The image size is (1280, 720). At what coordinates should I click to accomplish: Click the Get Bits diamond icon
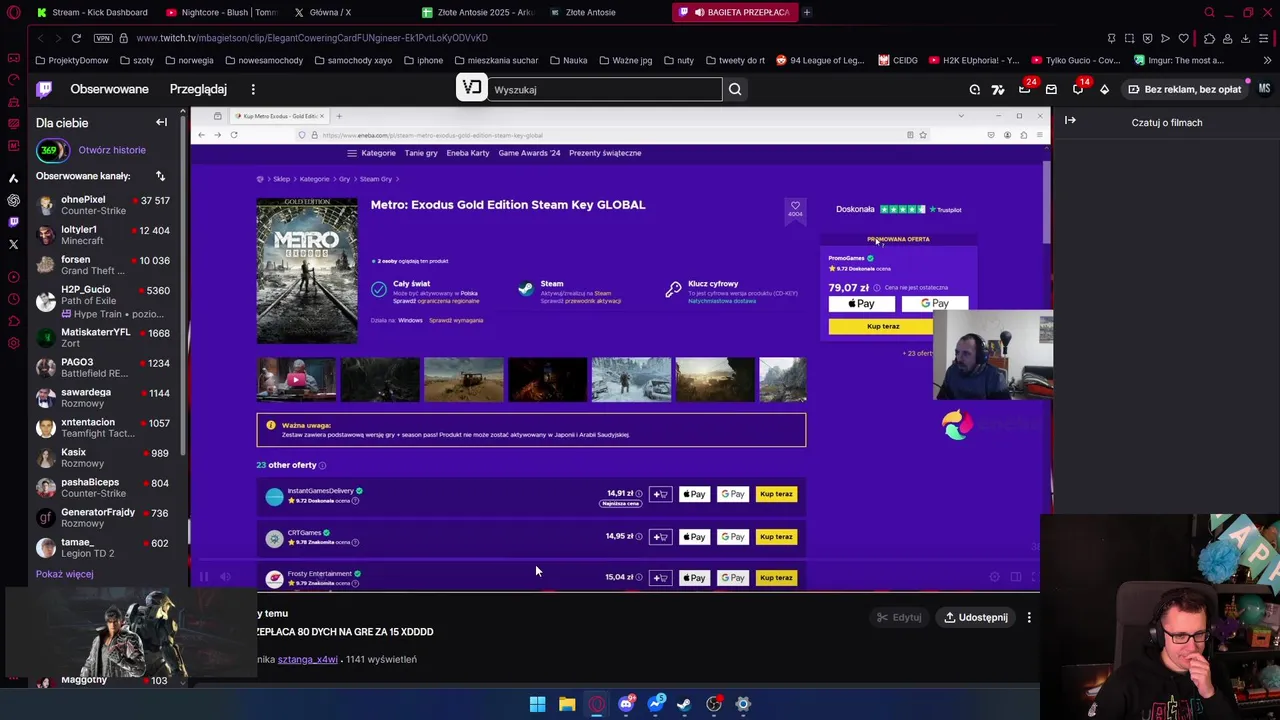[x=1104, y=89]
